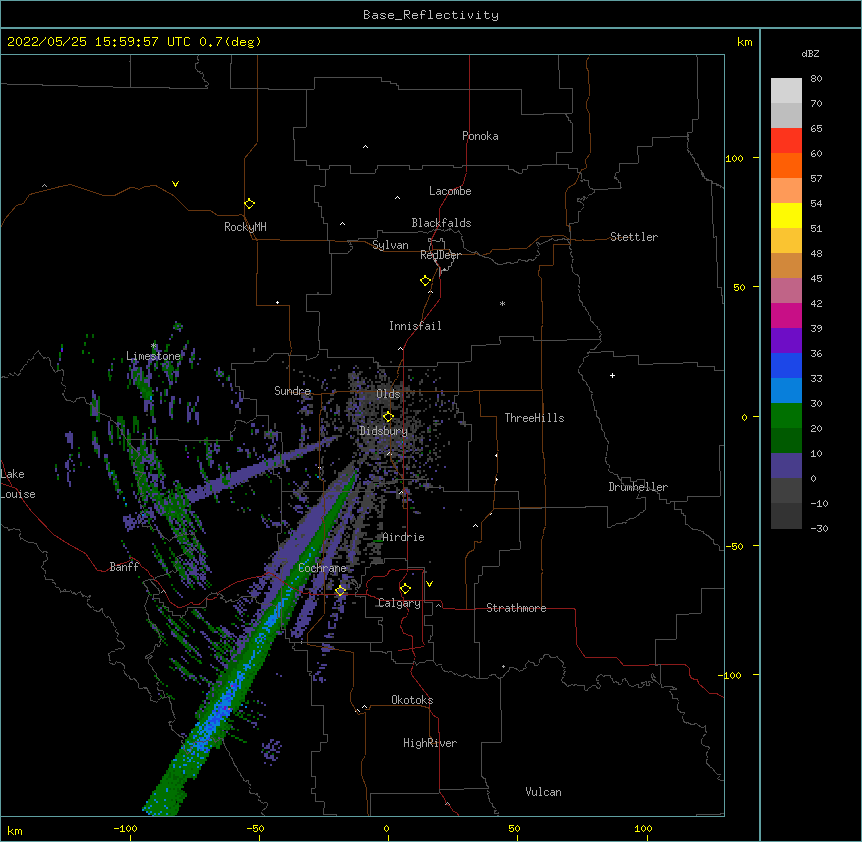862x842 pixels.
Task: Click the 50 tick on the bottom axis
Action: coord(514,828)
